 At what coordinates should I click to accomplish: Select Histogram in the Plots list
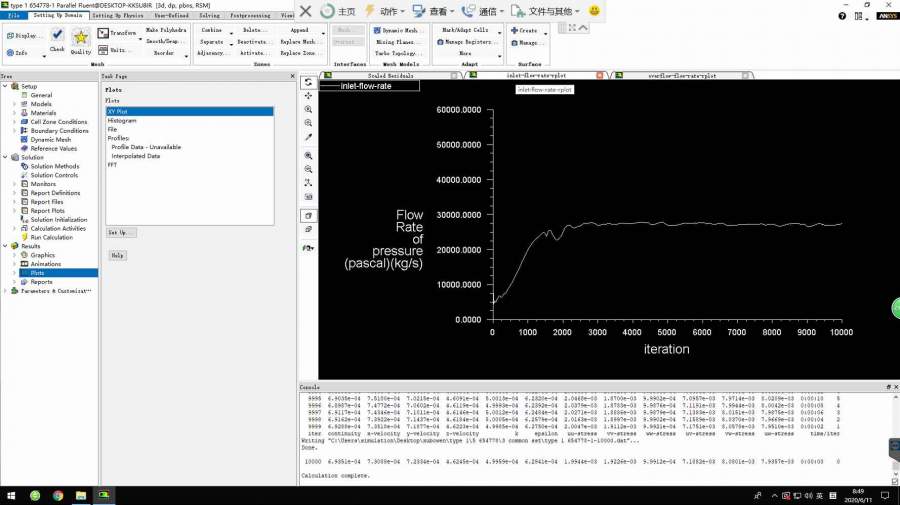122,120
